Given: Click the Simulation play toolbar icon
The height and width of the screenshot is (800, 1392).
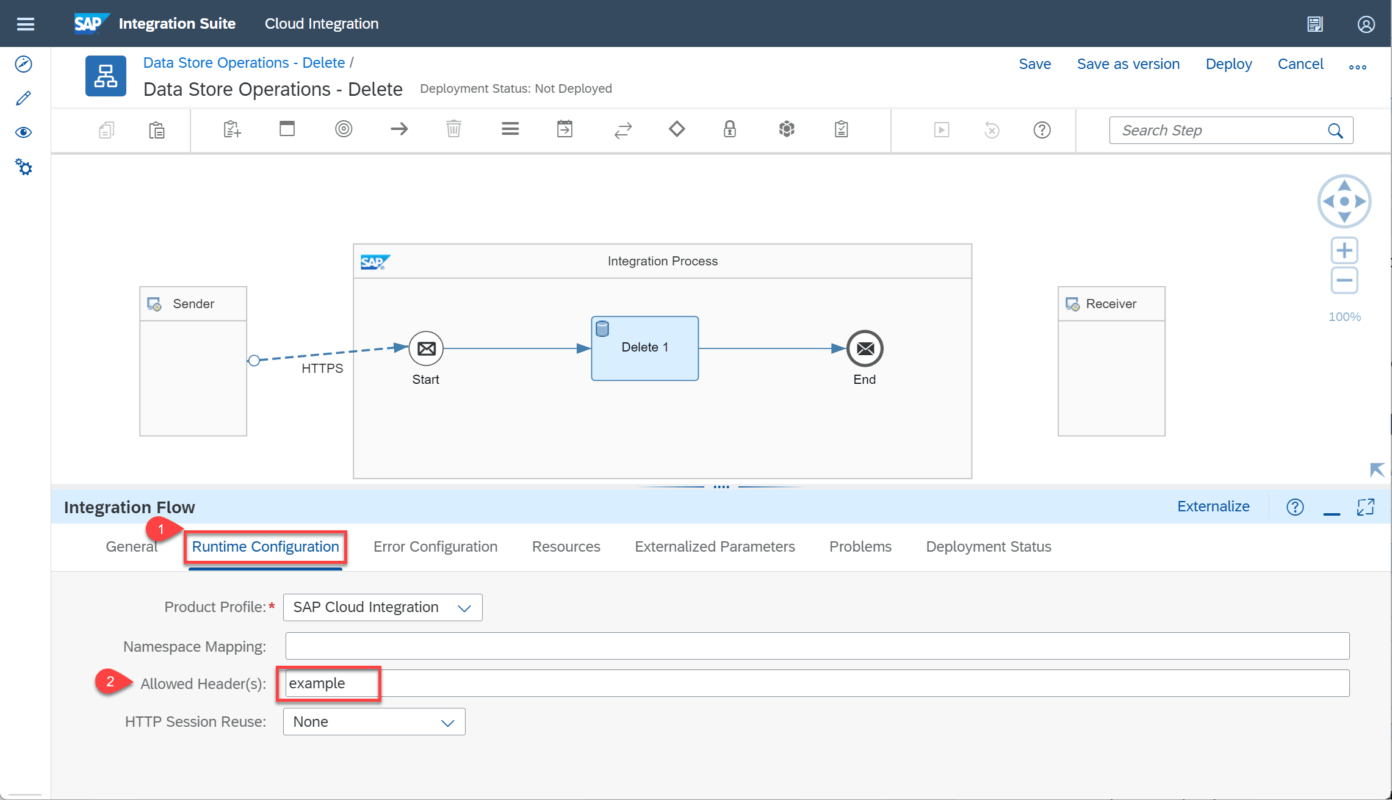Looking at the screenshot, I should (941, 130).
